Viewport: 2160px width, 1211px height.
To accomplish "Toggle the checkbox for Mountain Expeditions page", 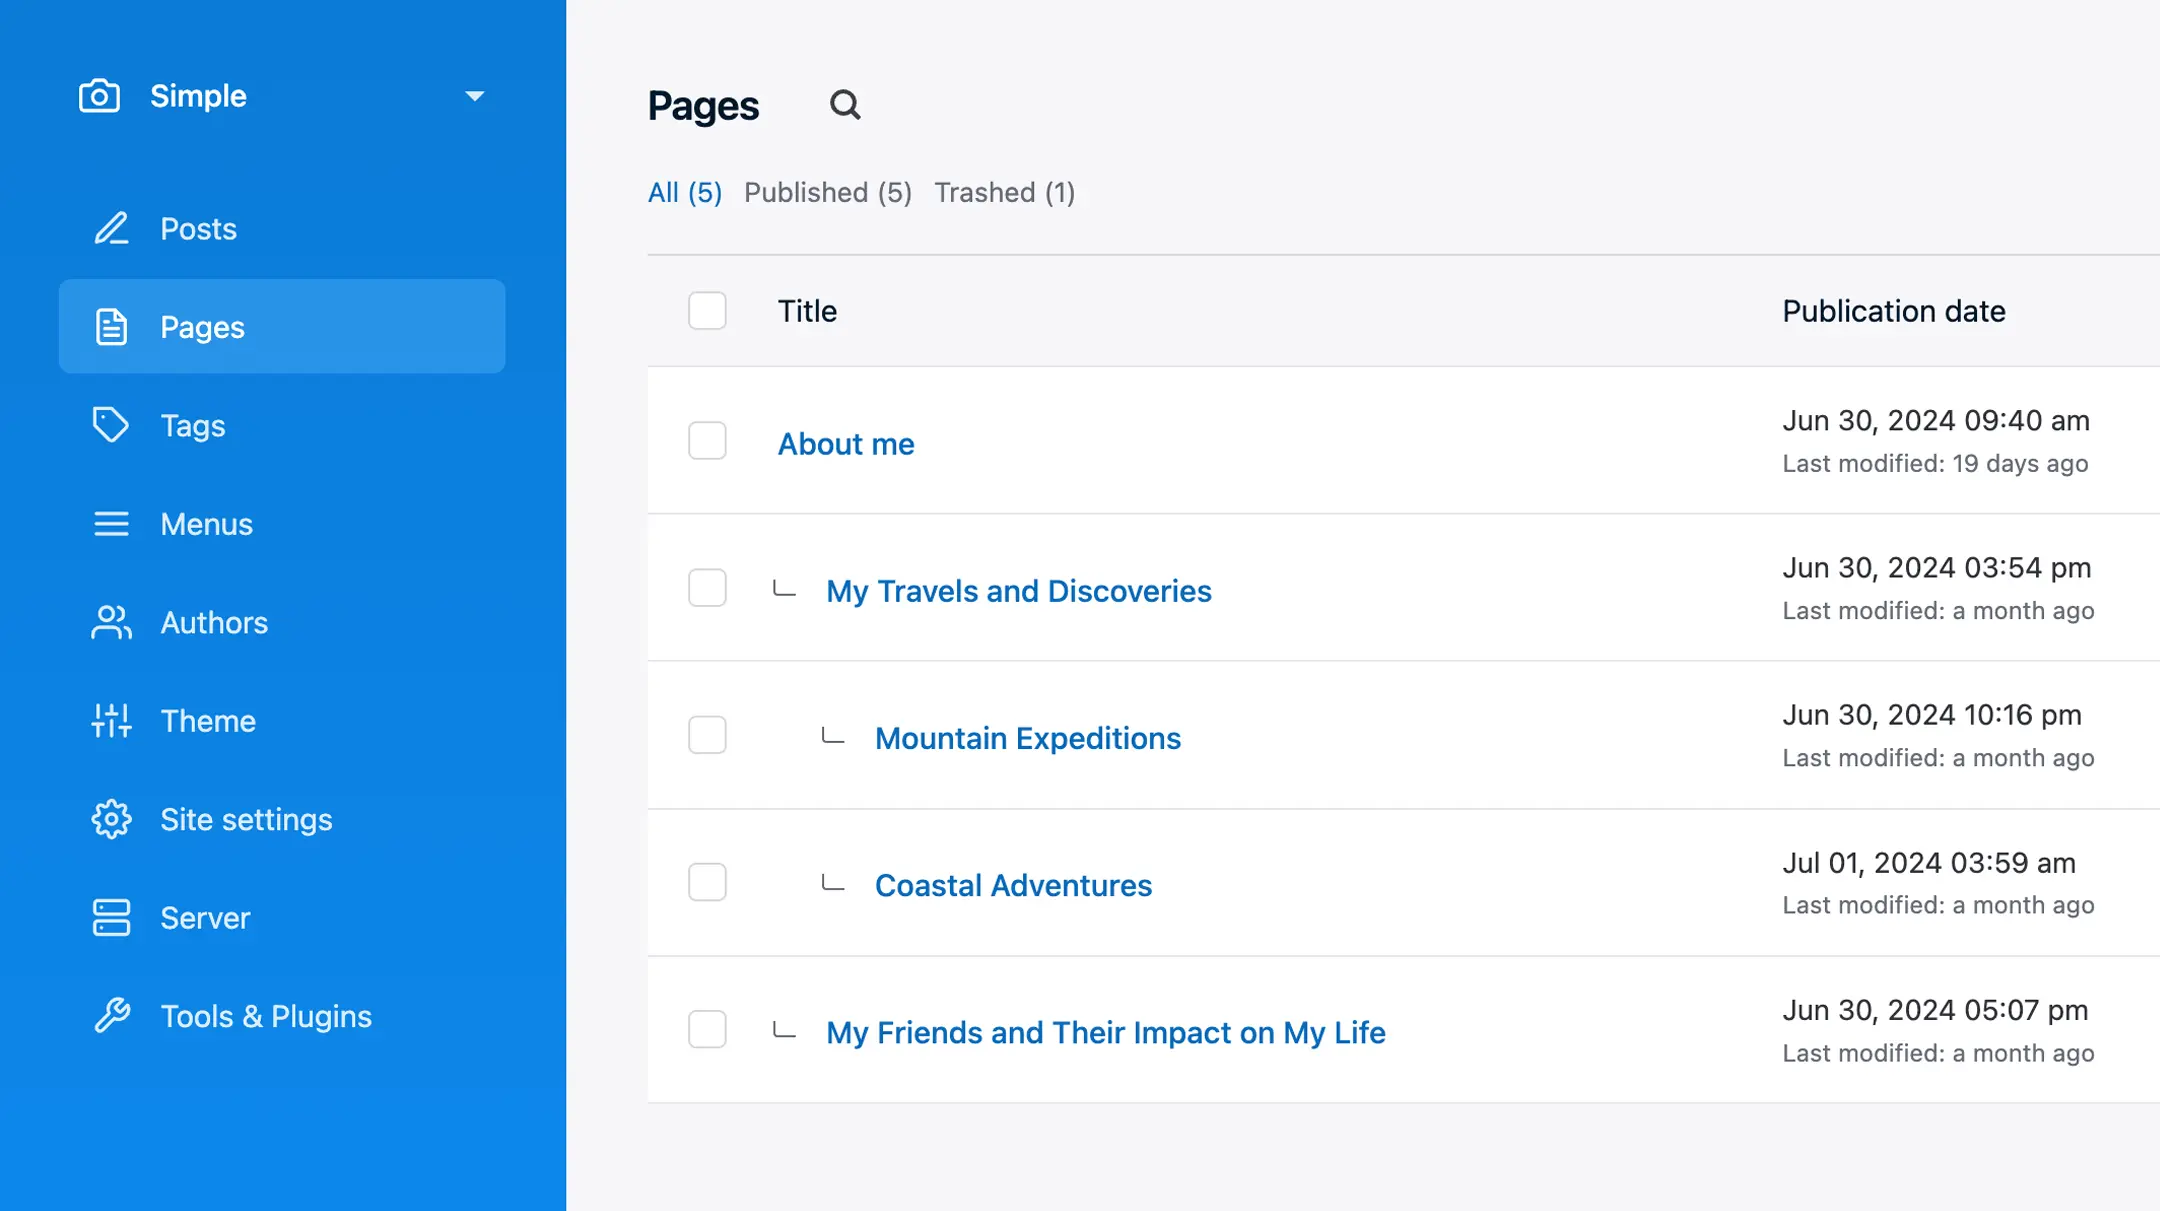I will tap(706, 735).
